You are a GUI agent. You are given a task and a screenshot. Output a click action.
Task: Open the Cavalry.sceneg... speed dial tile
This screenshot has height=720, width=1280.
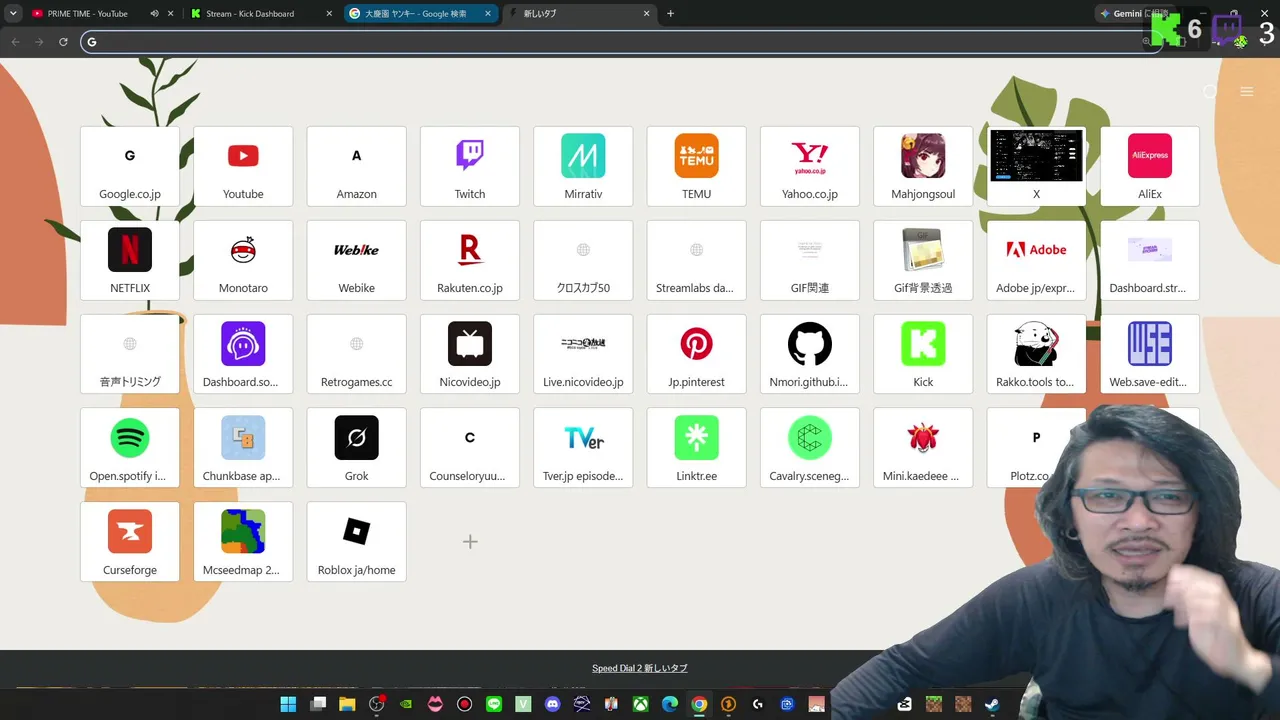[810, 448]
